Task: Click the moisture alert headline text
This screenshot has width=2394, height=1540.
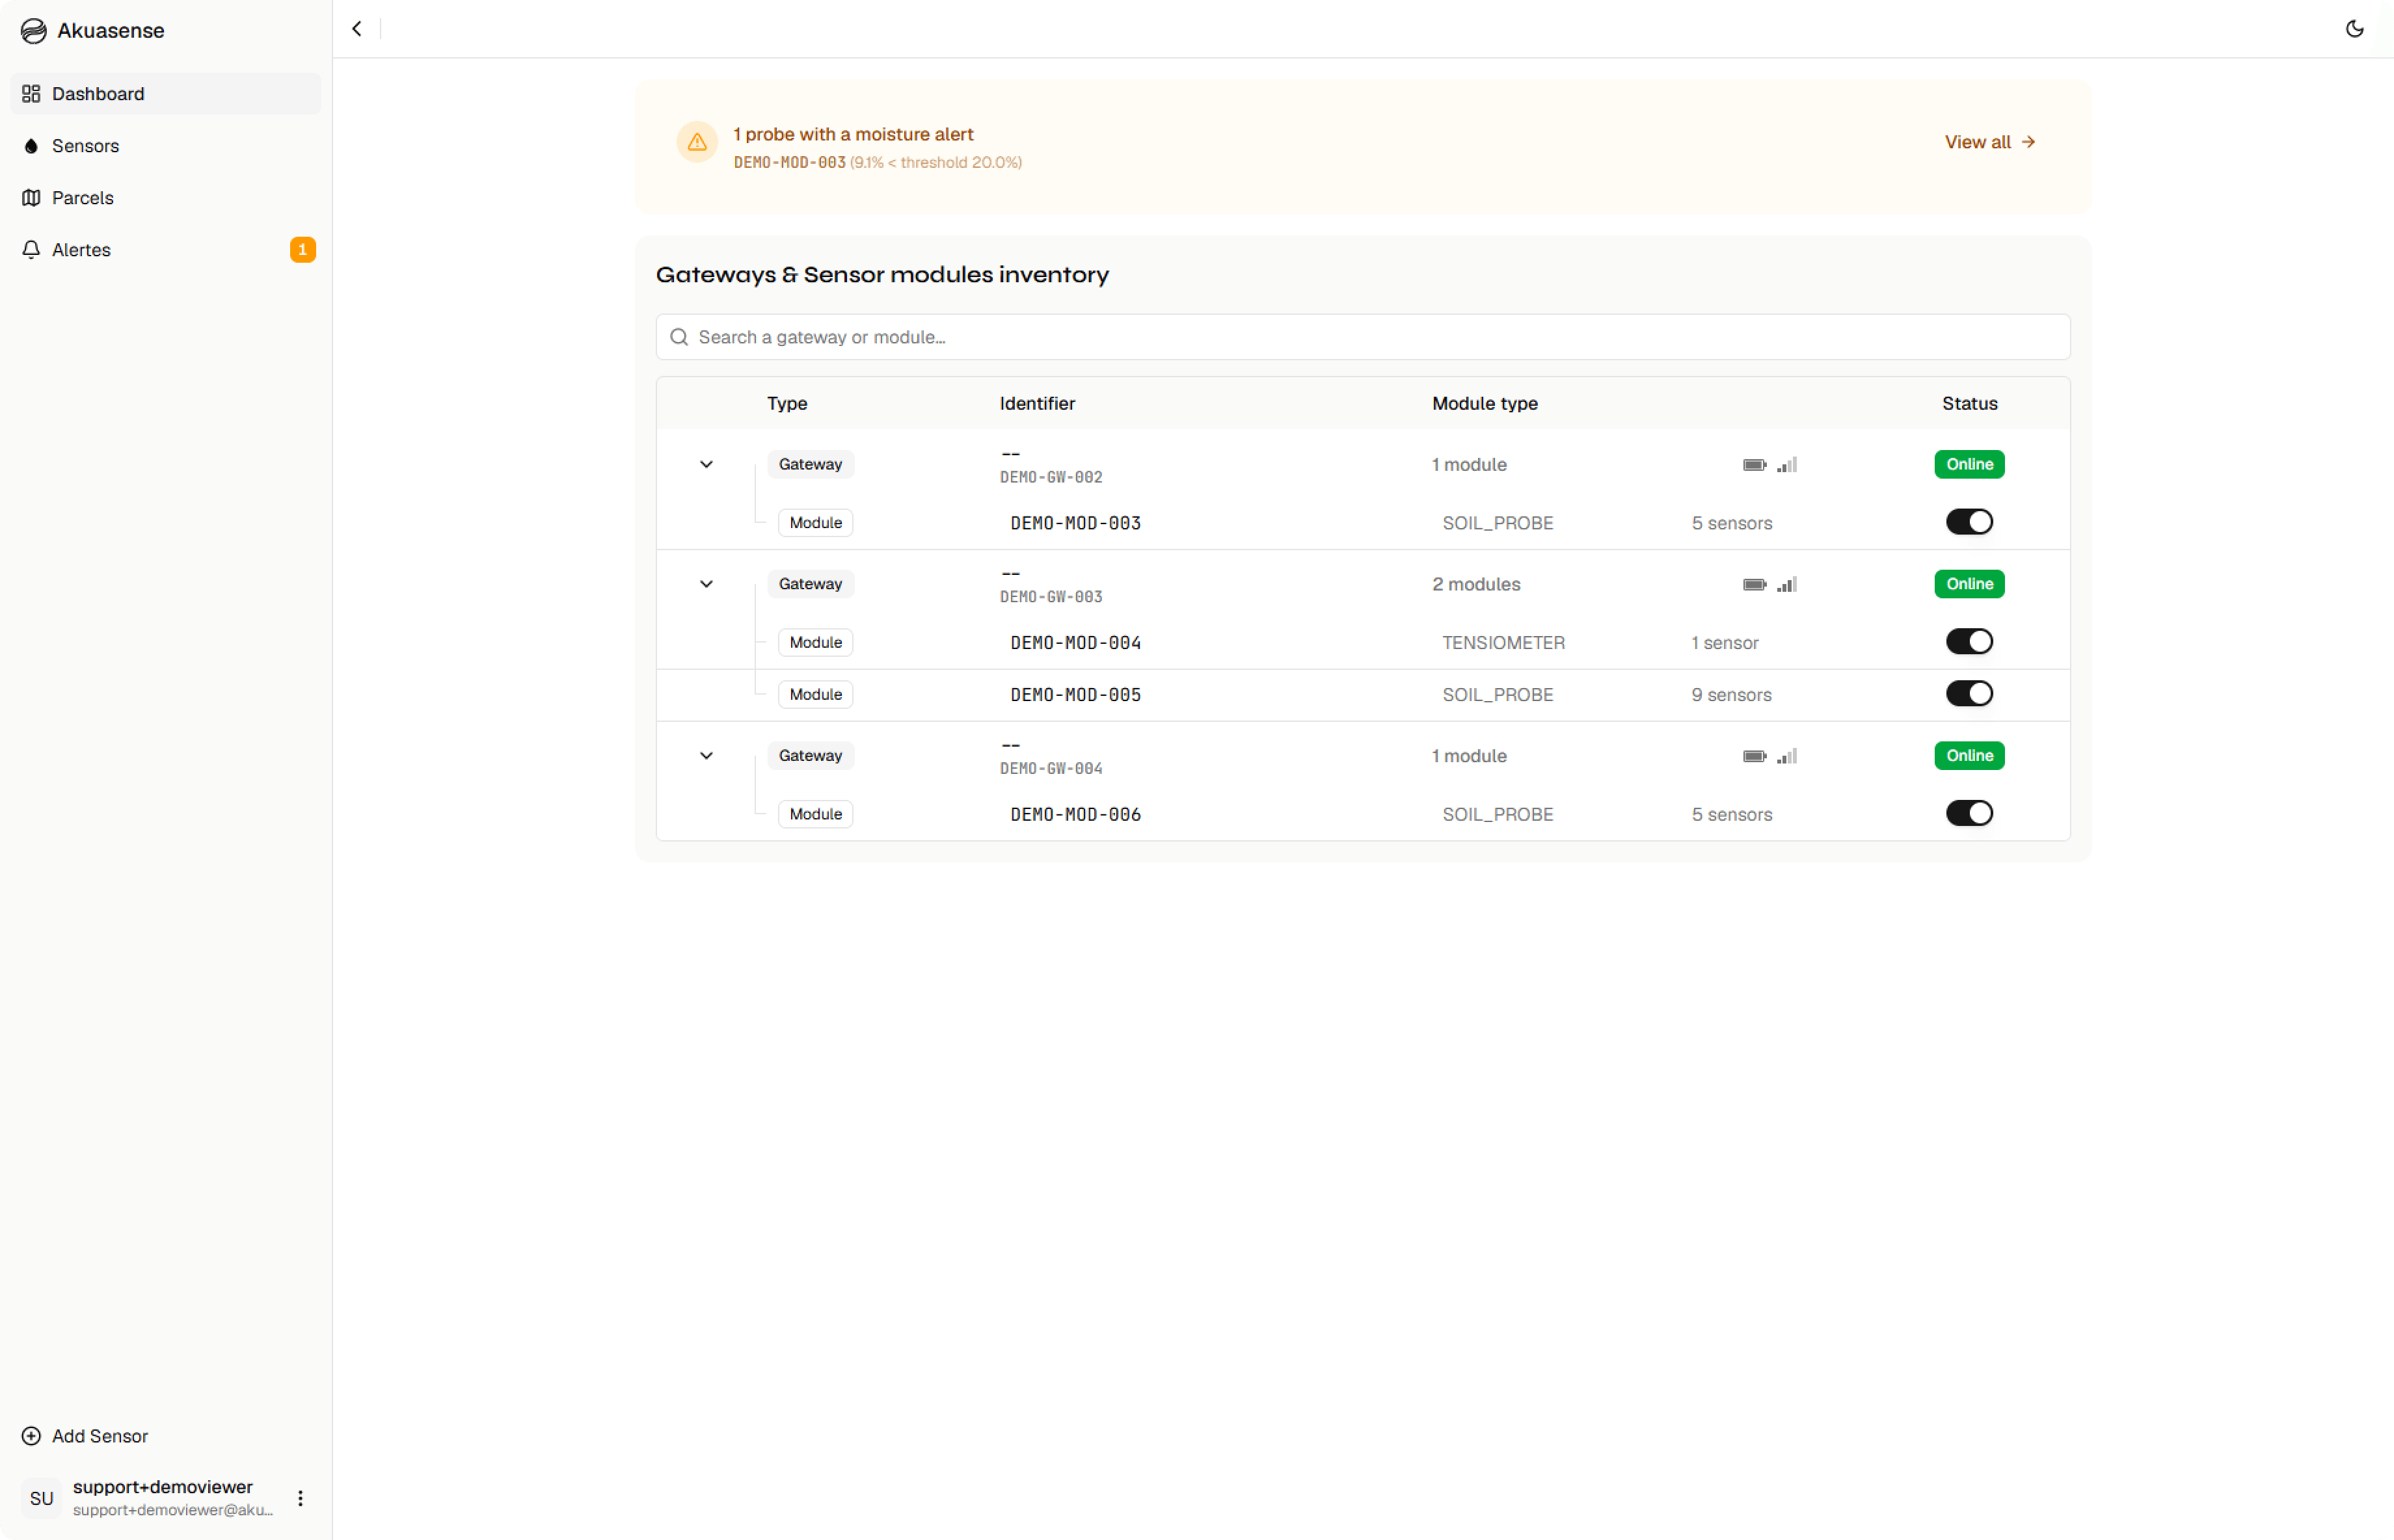Action: [x=853, y=134]
